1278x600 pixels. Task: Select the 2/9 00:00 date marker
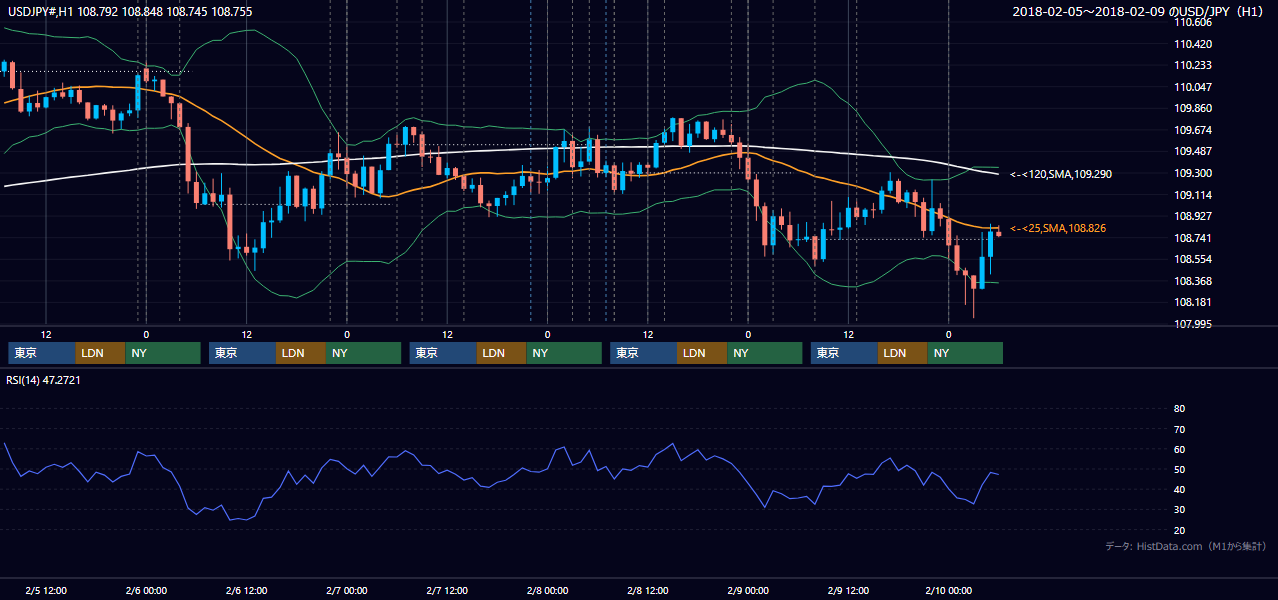[748, 590]
